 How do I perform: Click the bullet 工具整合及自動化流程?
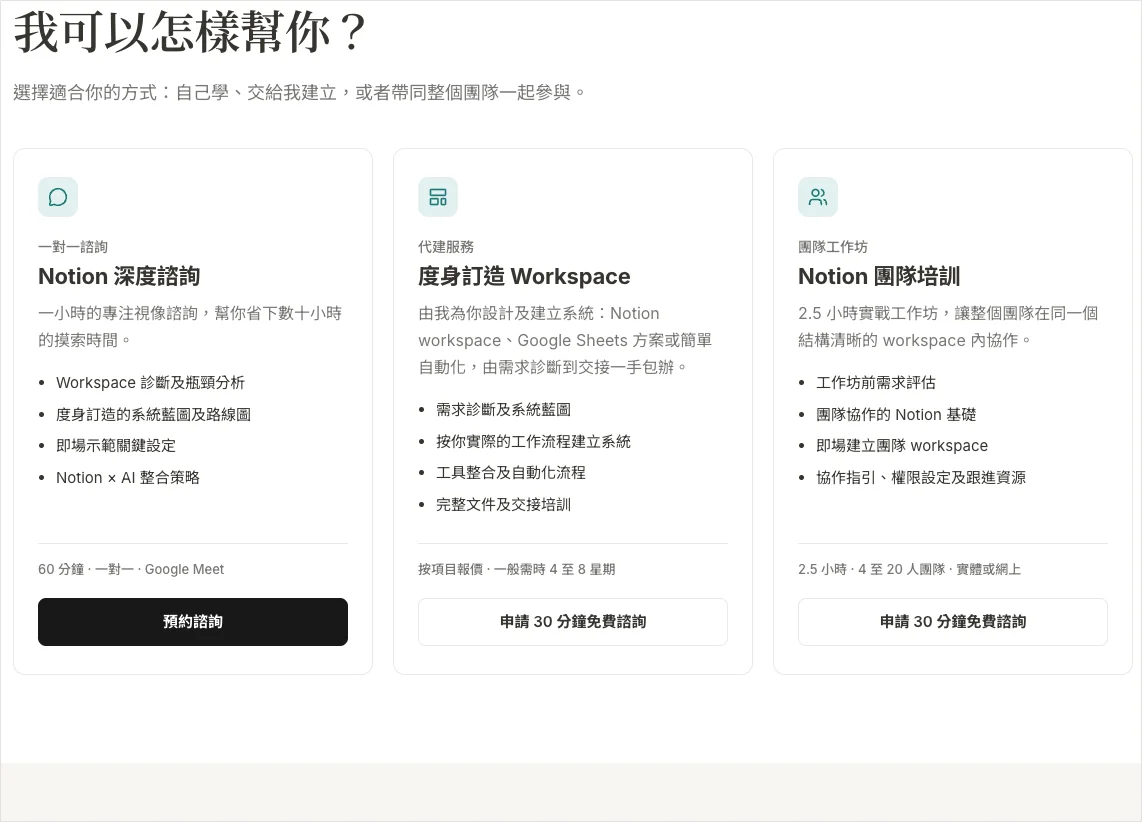pyautogui.click(x=511, y=473)
